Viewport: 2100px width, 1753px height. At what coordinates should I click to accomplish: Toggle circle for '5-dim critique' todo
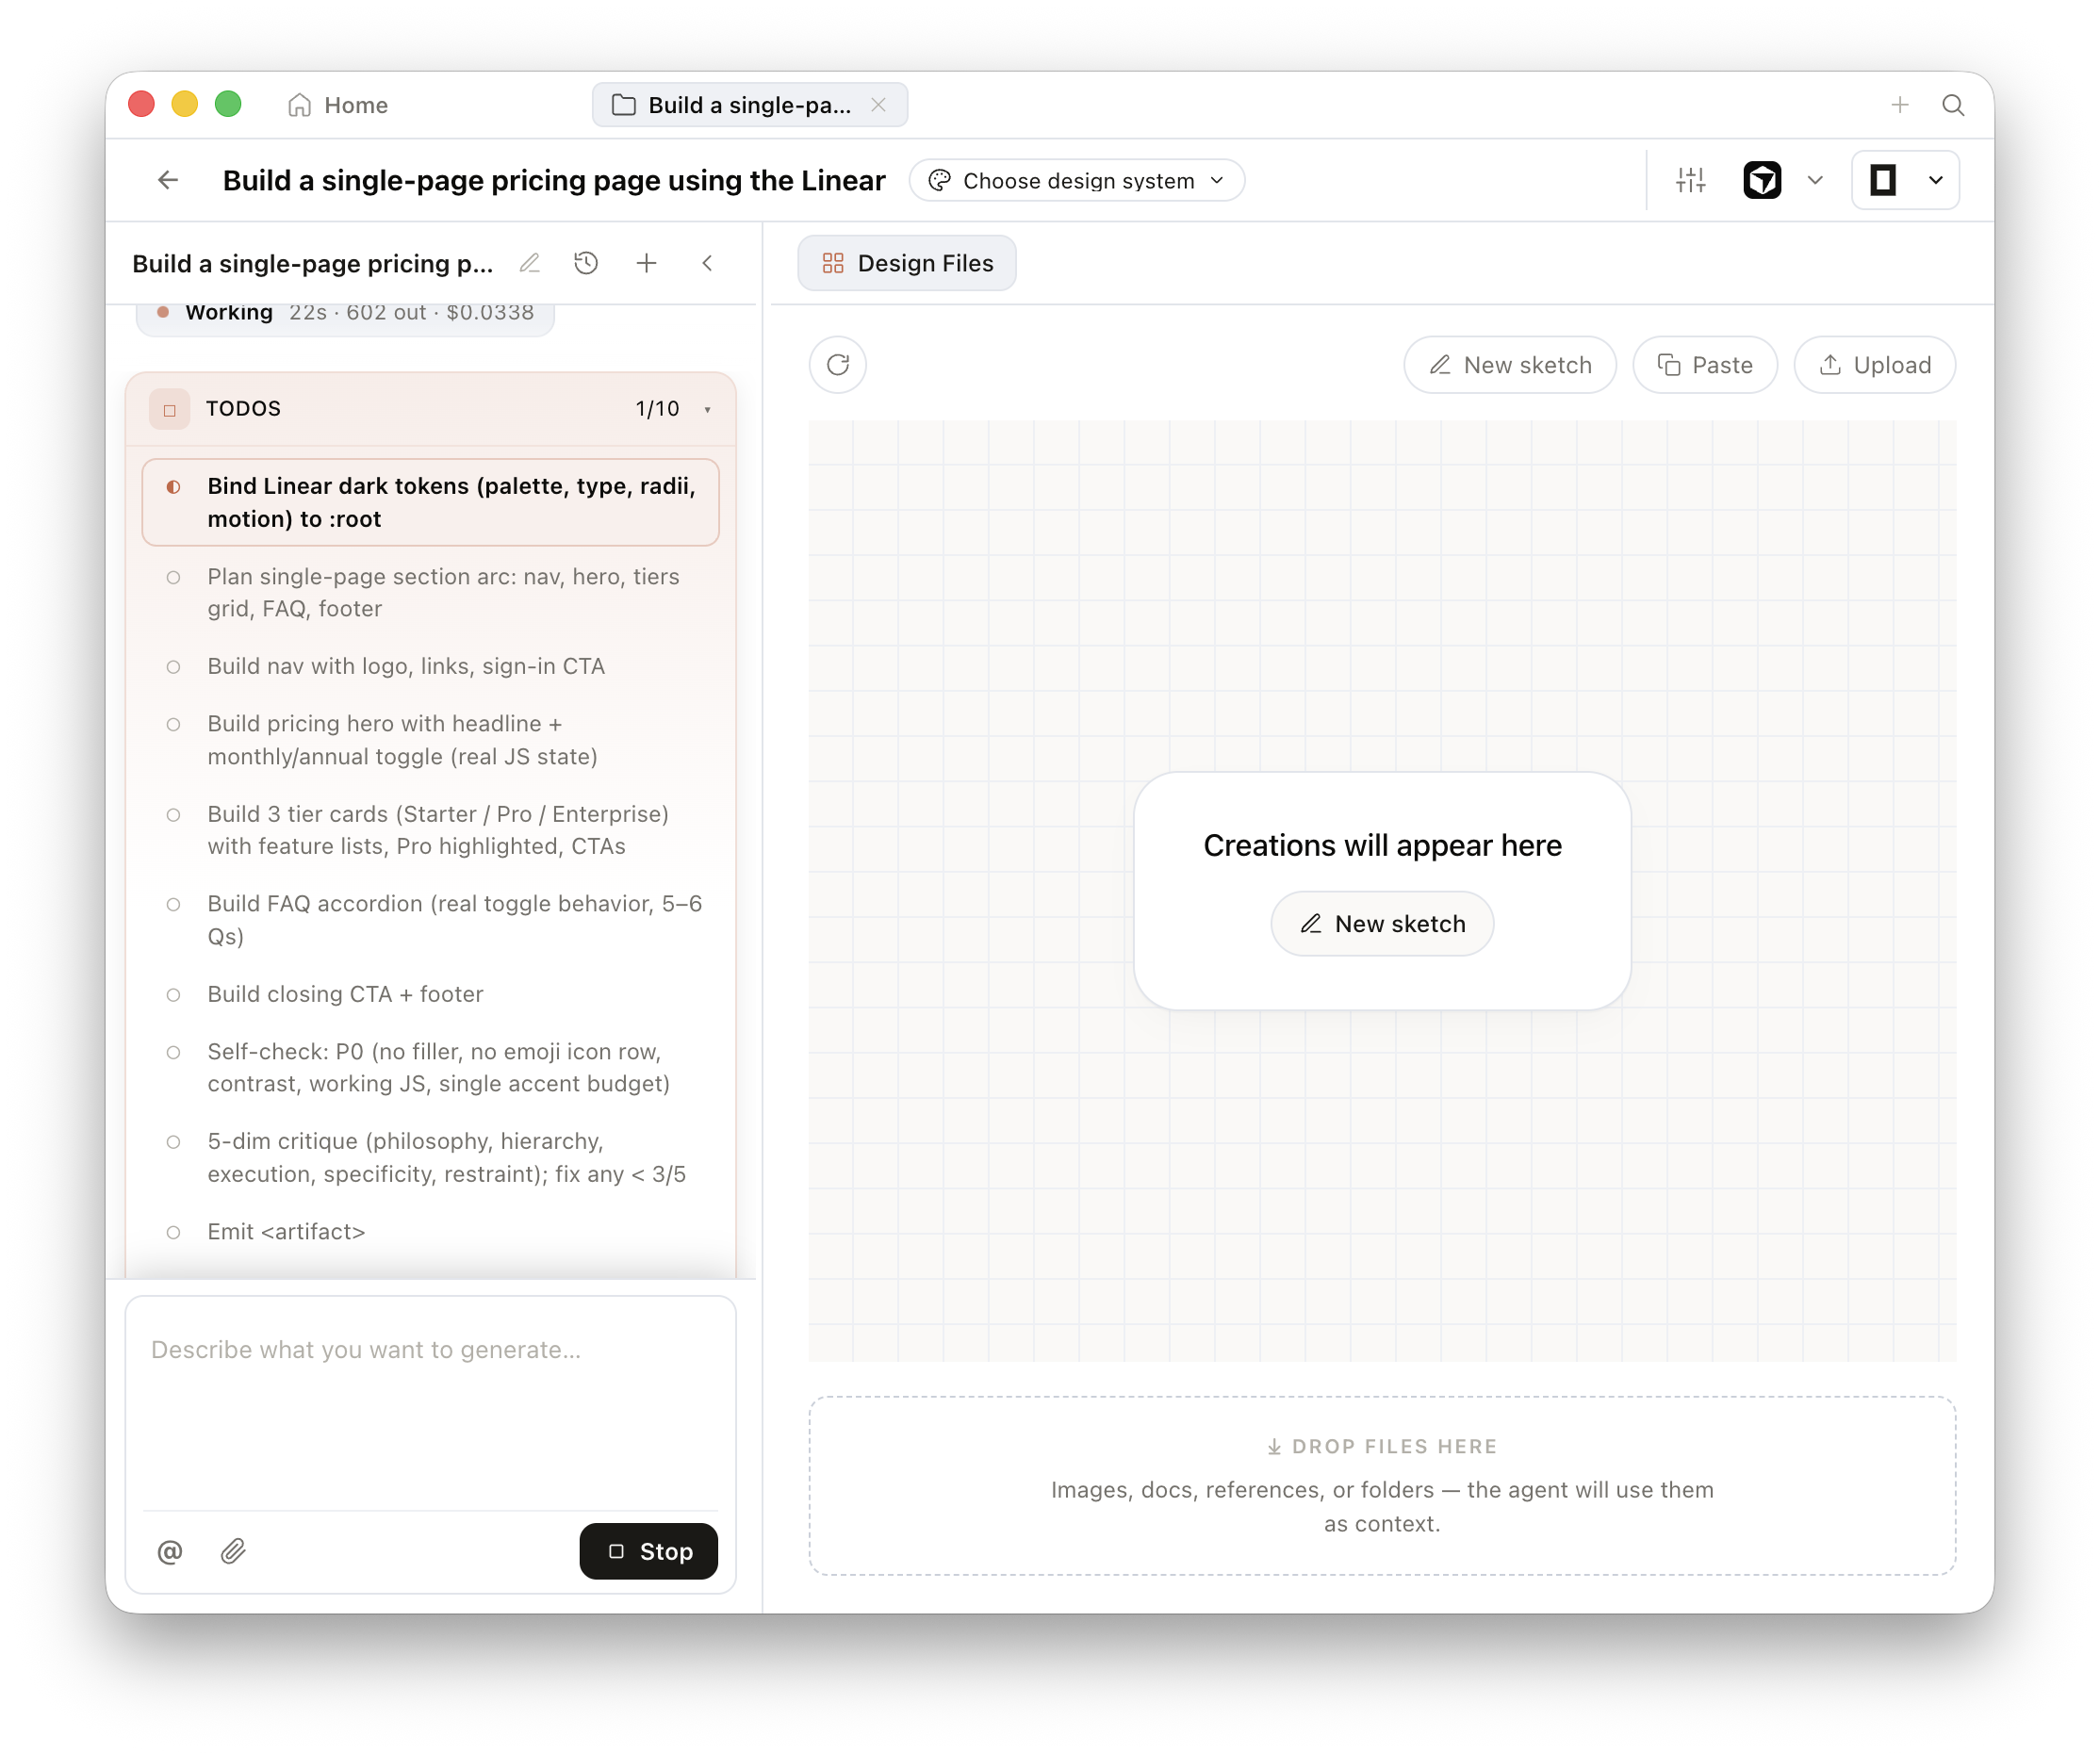tap(173, 1142)
